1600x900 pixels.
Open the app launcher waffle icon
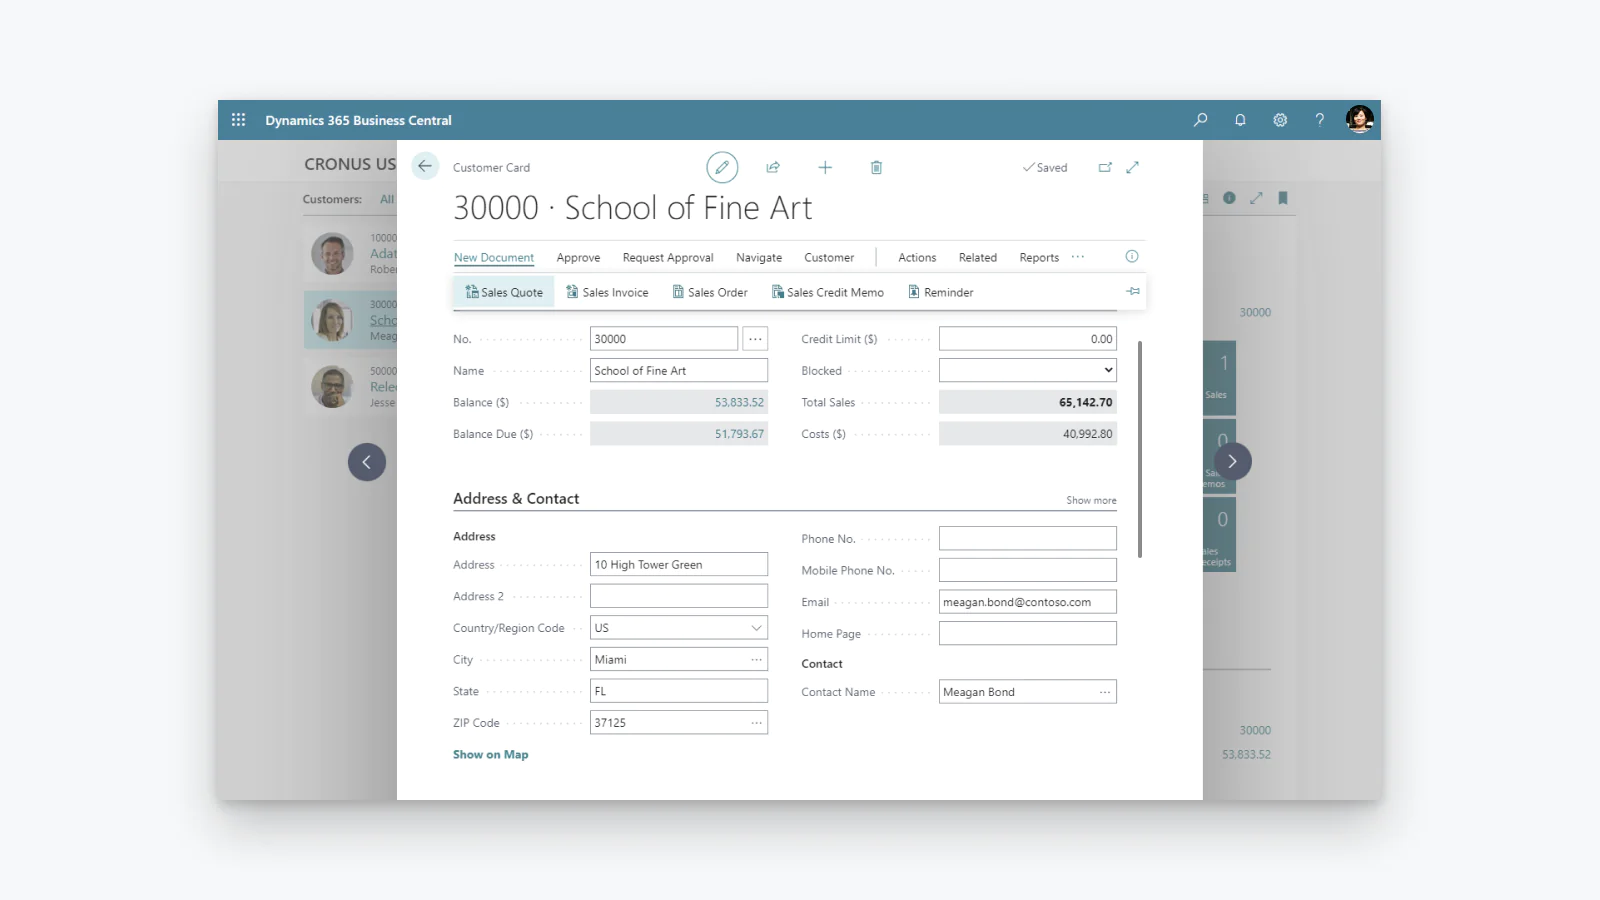click(238, 120)
